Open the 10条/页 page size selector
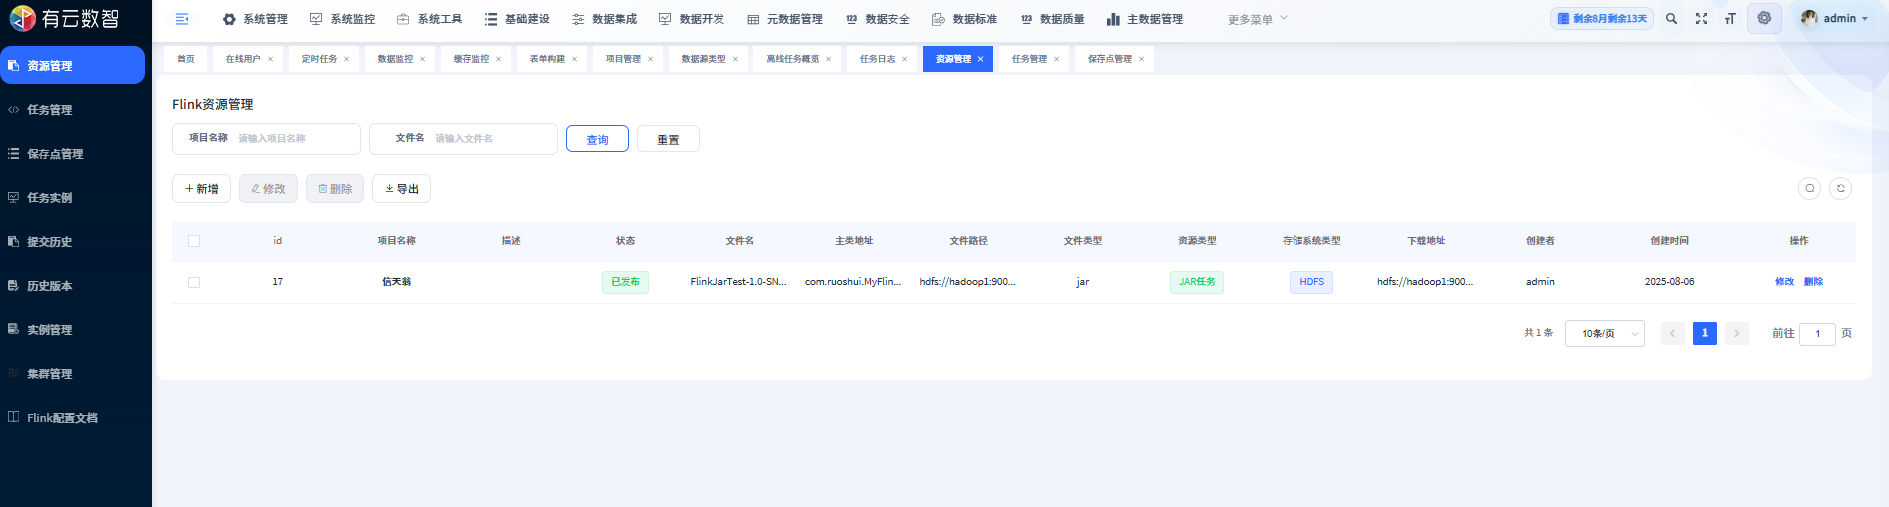 tap(1604, 334)
